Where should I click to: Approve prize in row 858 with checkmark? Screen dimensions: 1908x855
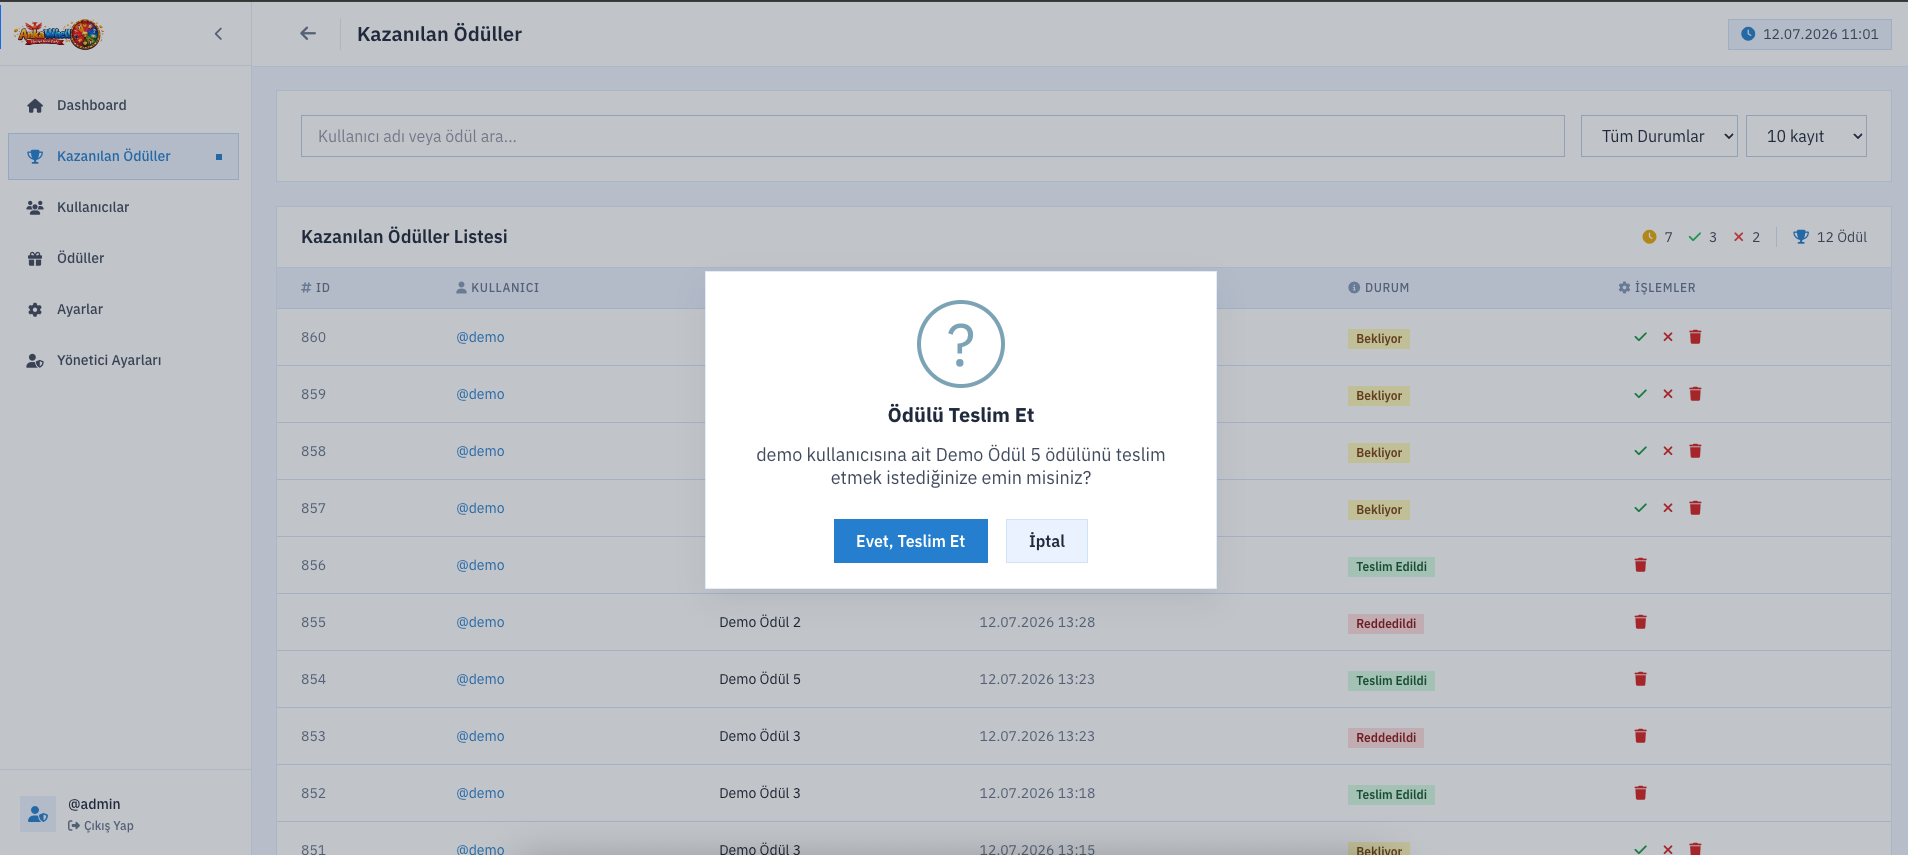(x=1640, y=451)
